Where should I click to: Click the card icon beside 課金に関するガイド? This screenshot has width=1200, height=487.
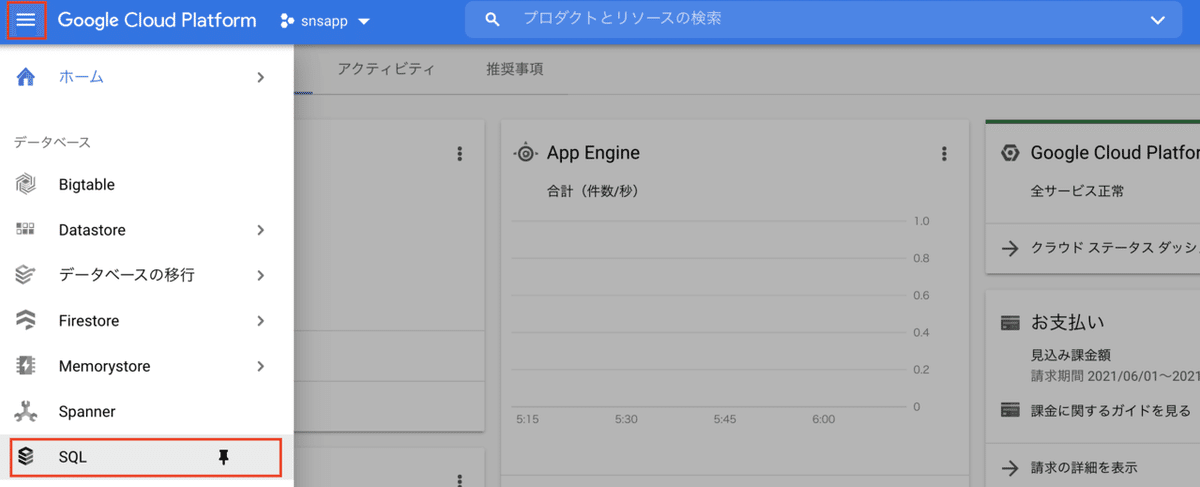pyautogui.click(x=1010, y=410)
